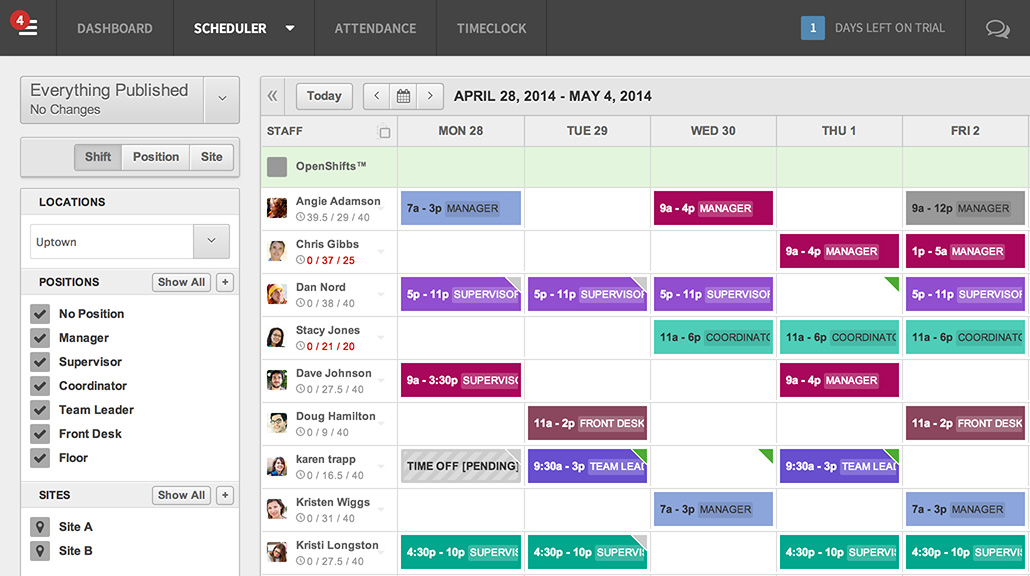Open the chat messages icon
This screenshot has width=1030, height=576.
pyautogui.click(x=997, y=29)
